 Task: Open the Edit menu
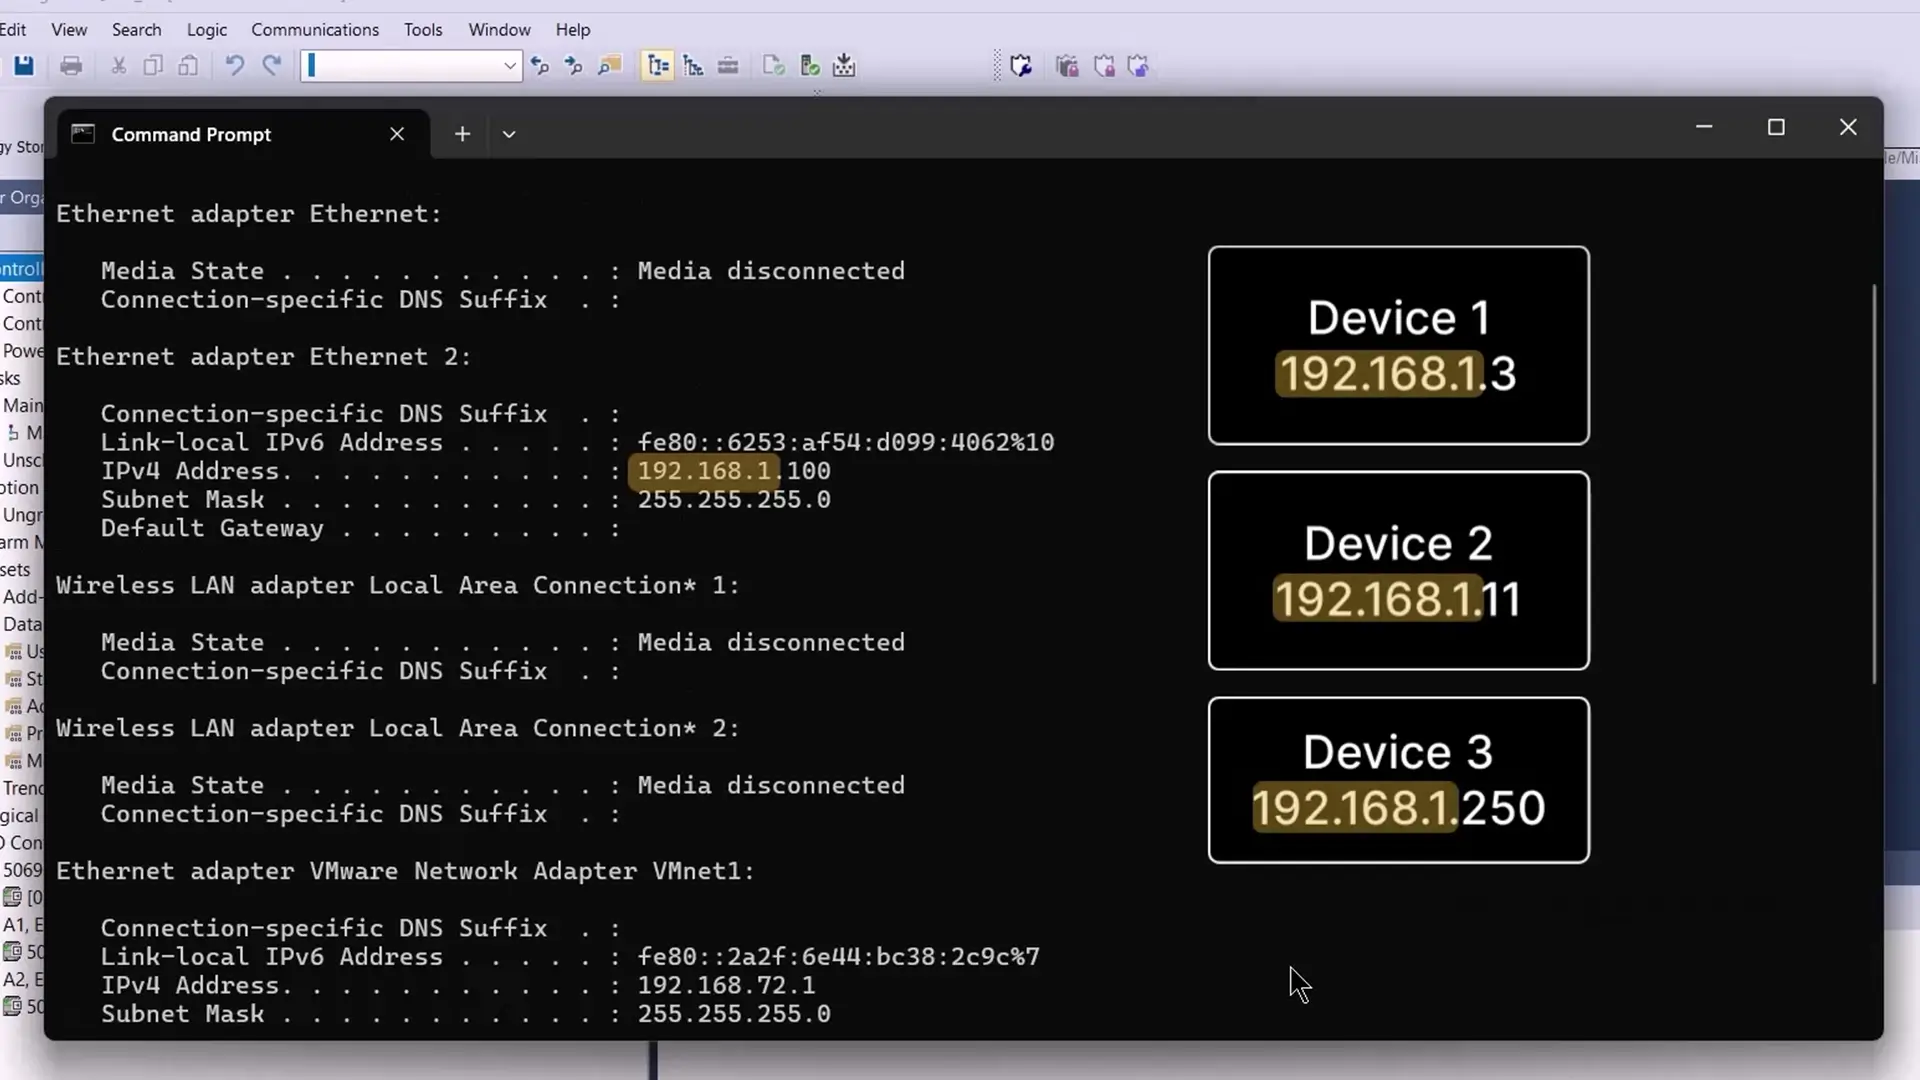pos(13,30)
